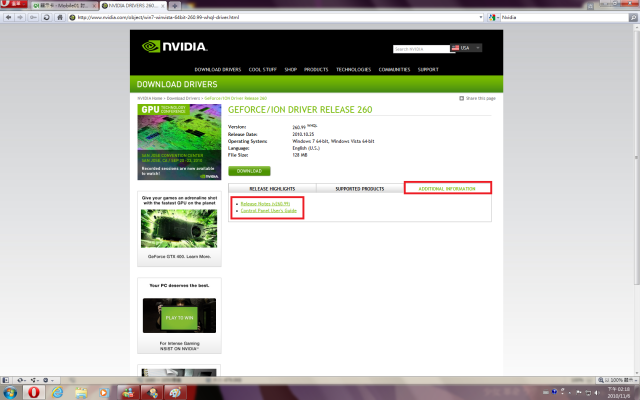Open the USA country selector dropdown
This screenshot has width=640, height=400.
pyautogui.click(x=466, y=48)
